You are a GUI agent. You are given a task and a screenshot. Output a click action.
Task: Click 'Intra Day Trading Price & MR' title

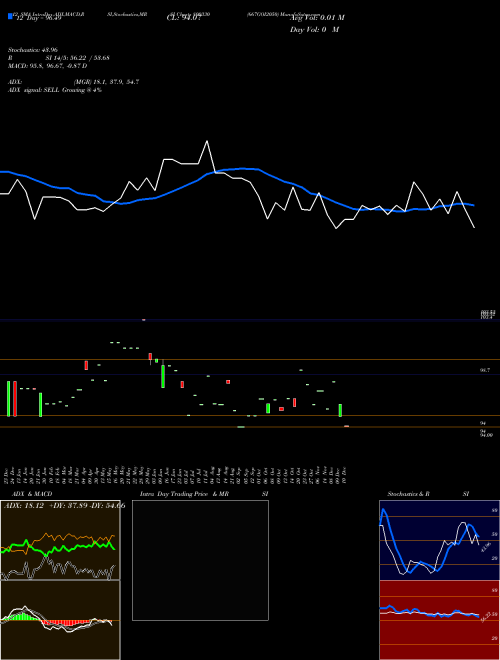click(184, 494)
